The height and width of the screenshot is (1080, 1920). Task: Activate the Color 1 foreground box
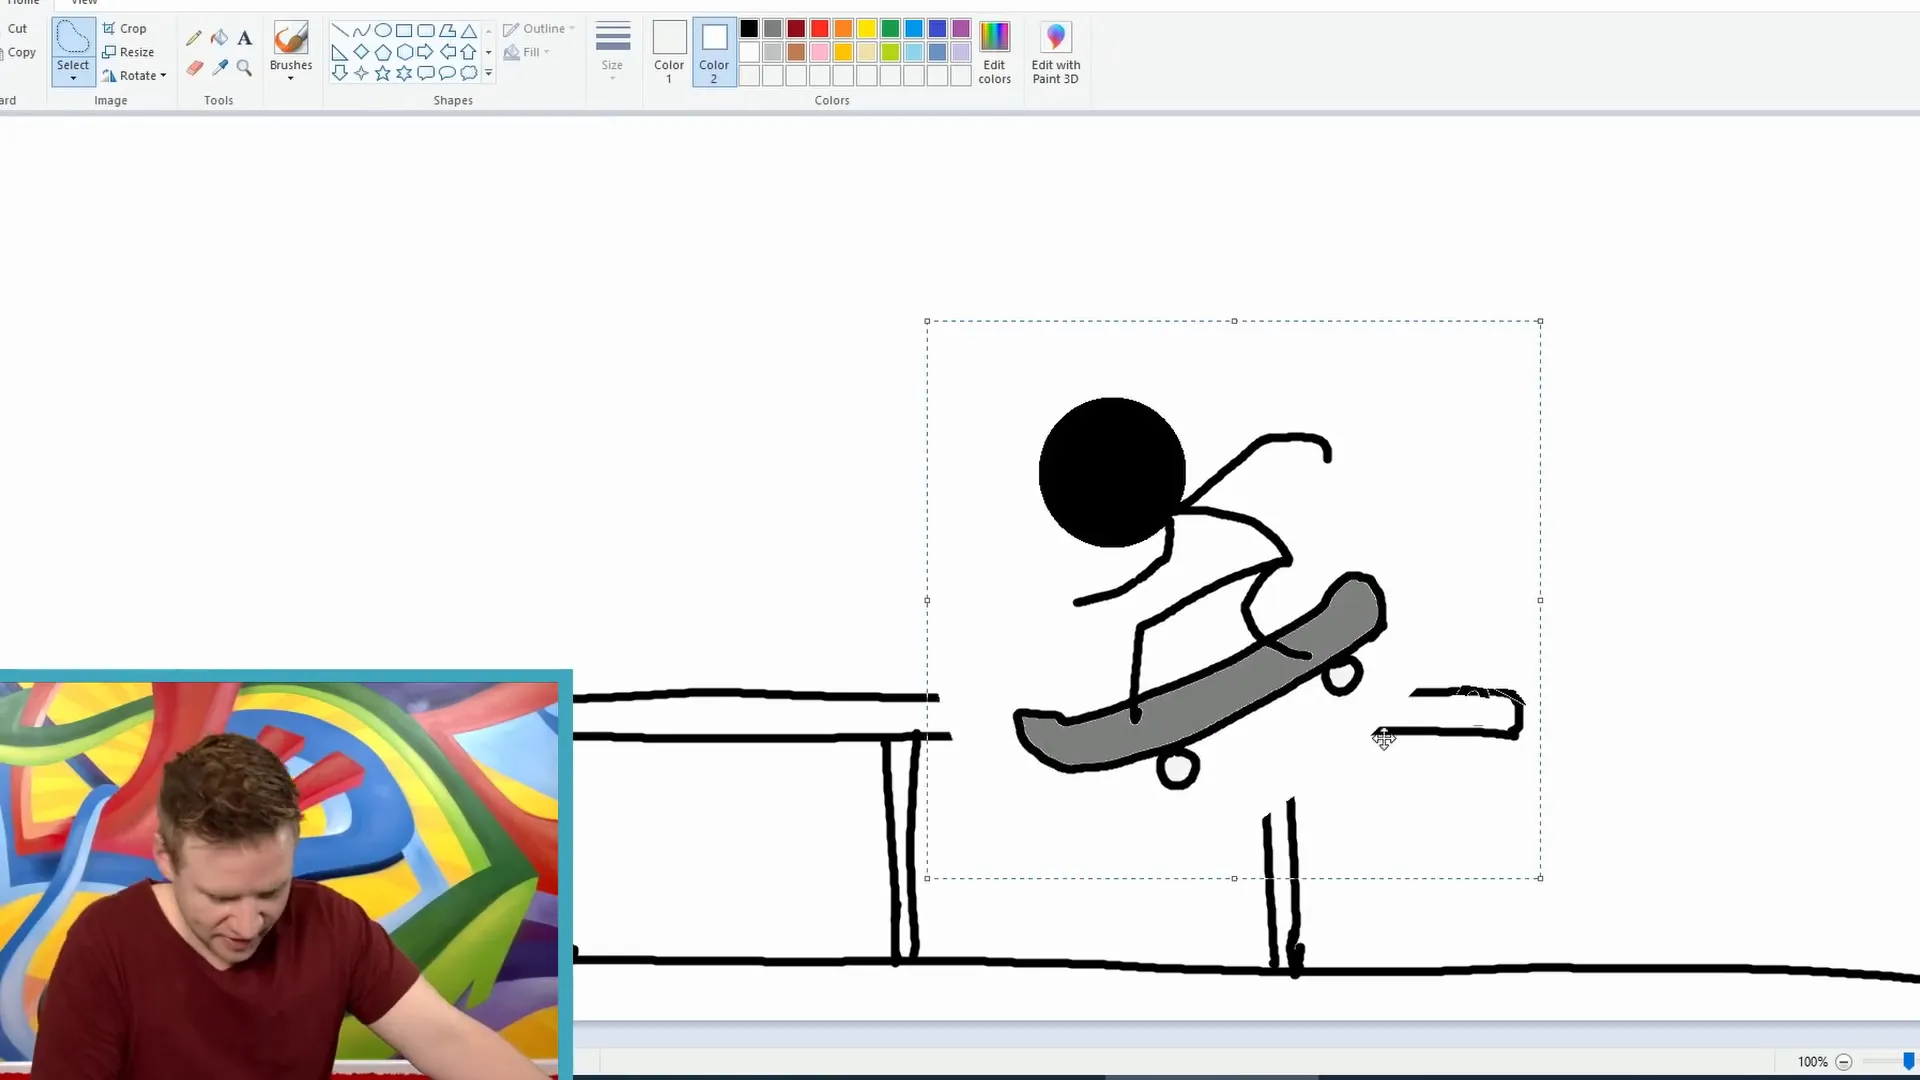(669, 52)
